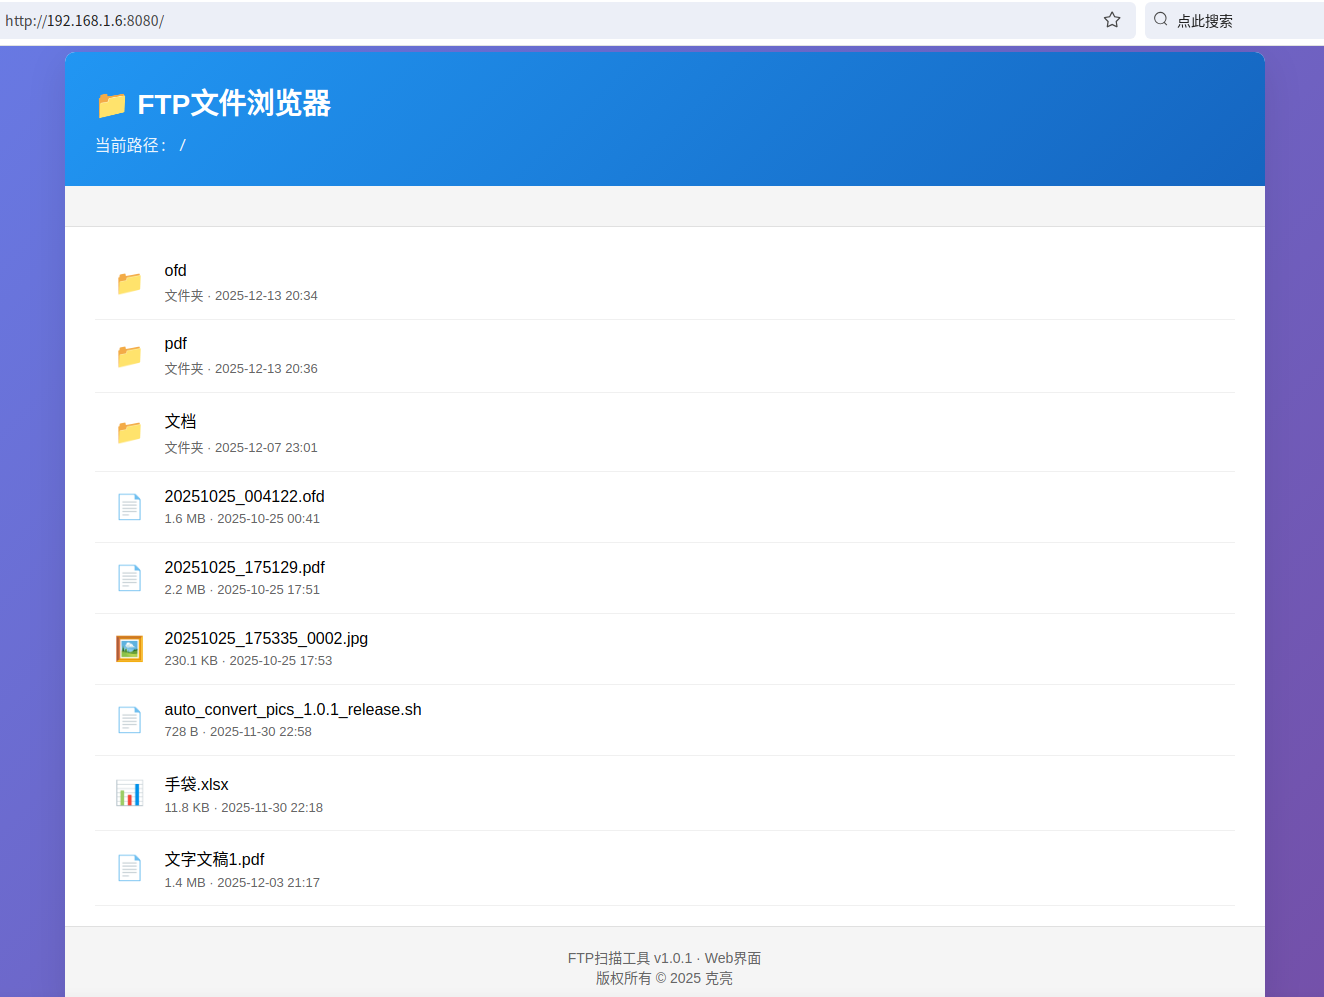Open the image 20251025_175335_0002.jpg
The image size is (1324, 997).
coord(266,638)
